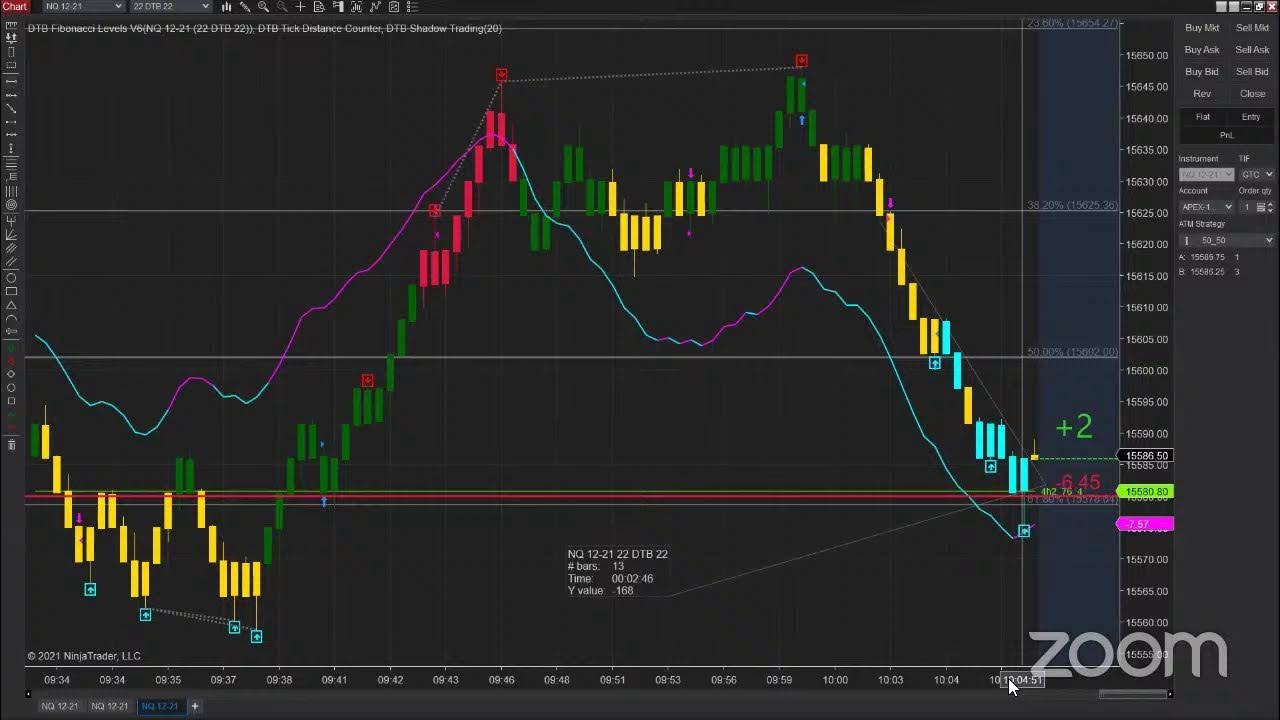
Task: Open the ATM Strategy 50_50 dropdown
Action: click(1226, 240)
